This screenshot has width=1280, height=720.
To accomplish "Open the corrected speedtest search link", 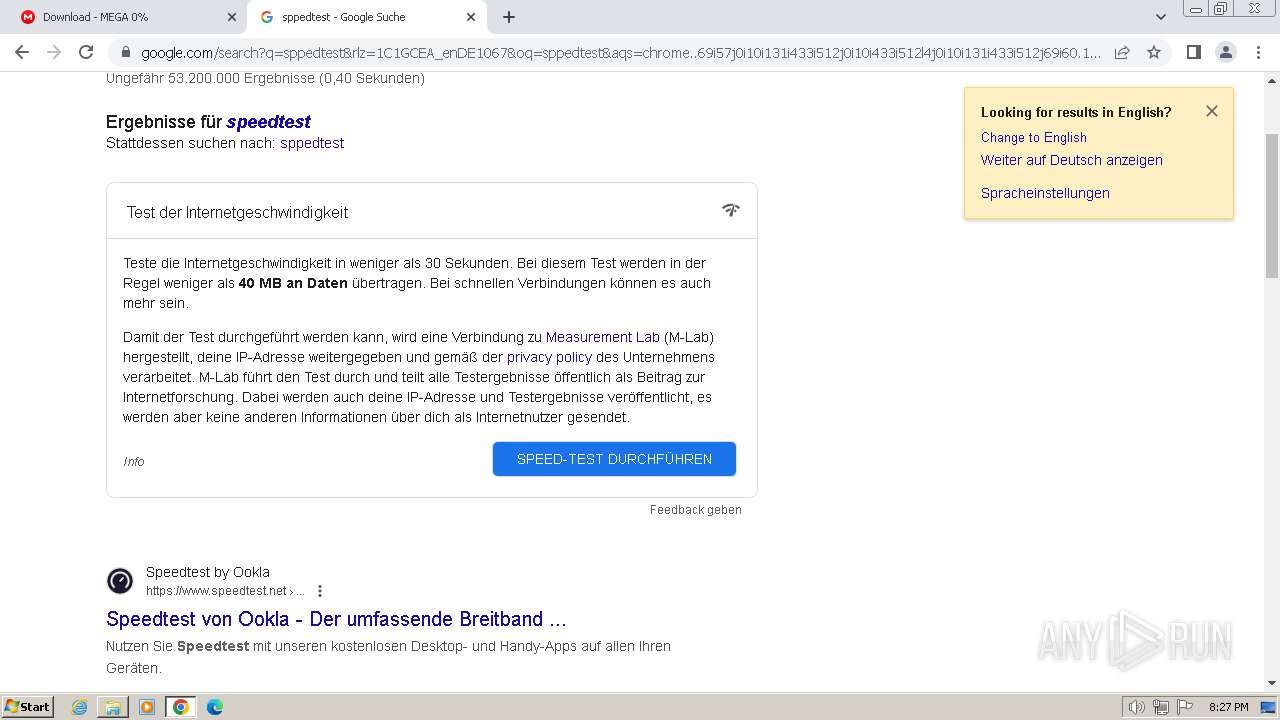I will (x=268, y=122).
